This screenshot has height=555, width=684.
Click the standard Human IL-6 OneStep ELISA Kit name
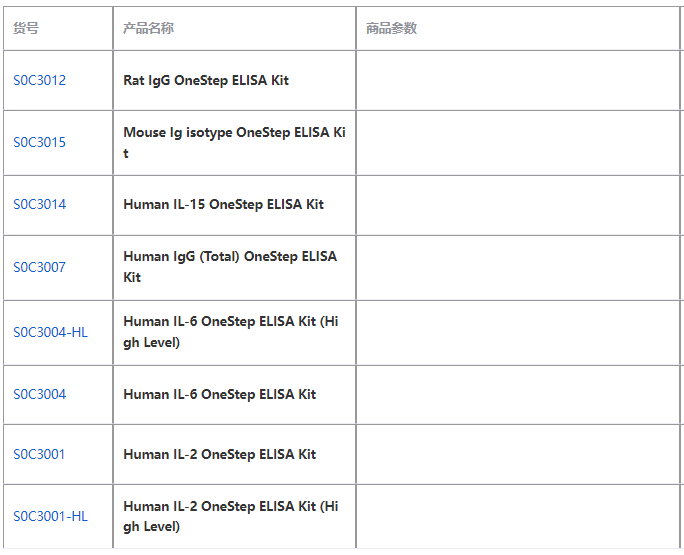pos(219,394)
